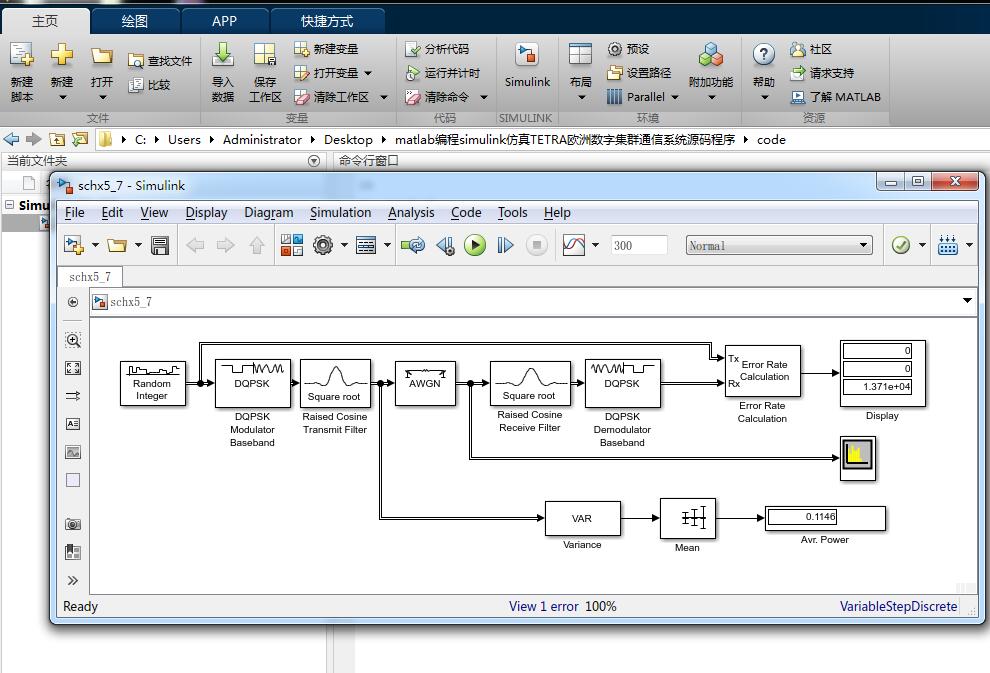The height and width of the screenshot is (673, 990).
Task: Open Model Configuration Parameters gear icon
Action: (323, 245)
